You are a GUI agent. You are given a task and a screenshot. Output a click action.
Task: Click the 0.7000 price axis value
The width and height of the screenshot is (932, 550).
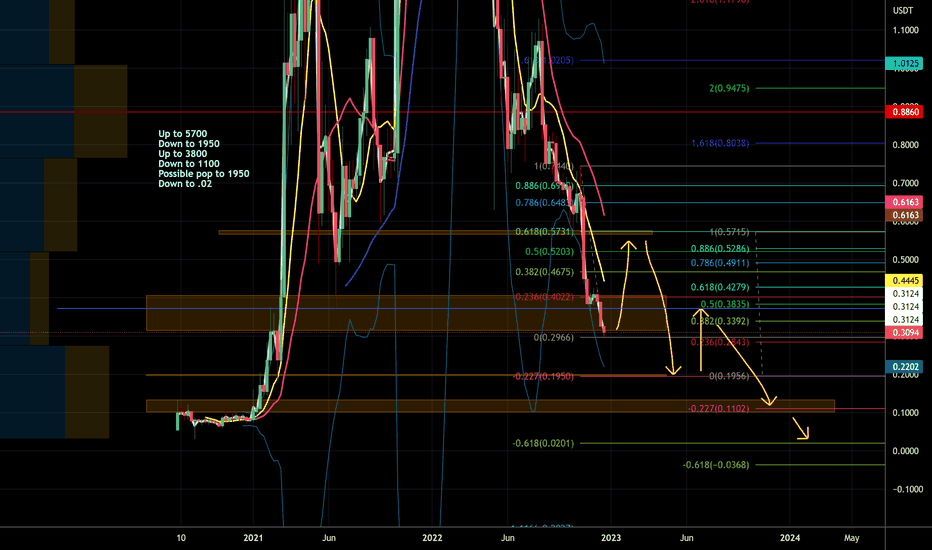[x=905, y=183]
